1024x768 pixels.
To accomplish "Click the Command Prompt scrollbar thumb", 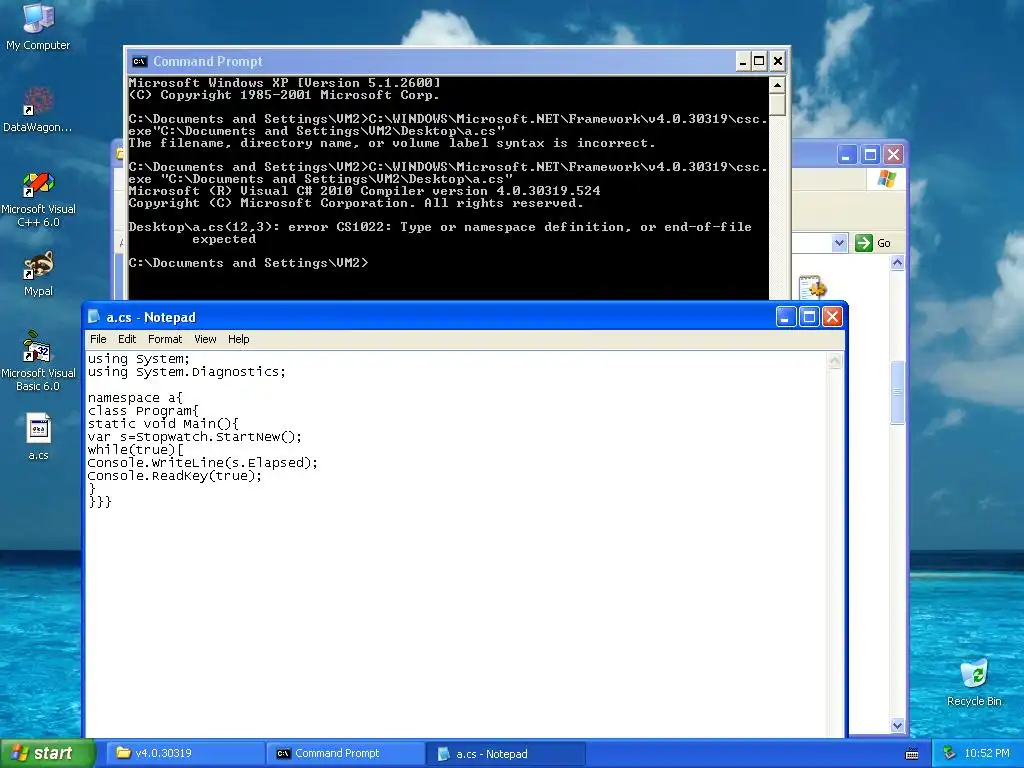I will tap(777, 104).
